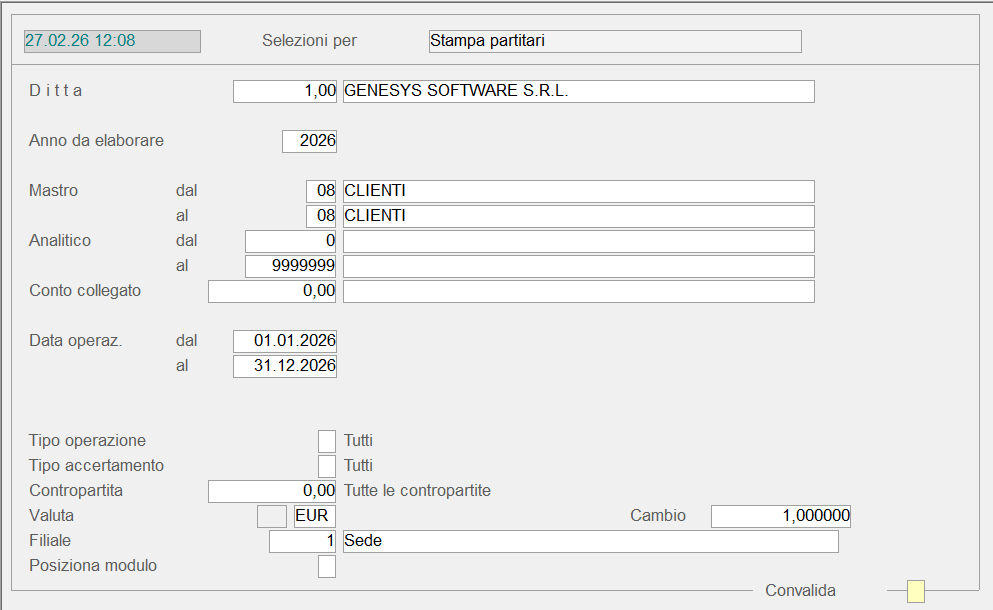Set the Data operaz. dal date field

285,341
